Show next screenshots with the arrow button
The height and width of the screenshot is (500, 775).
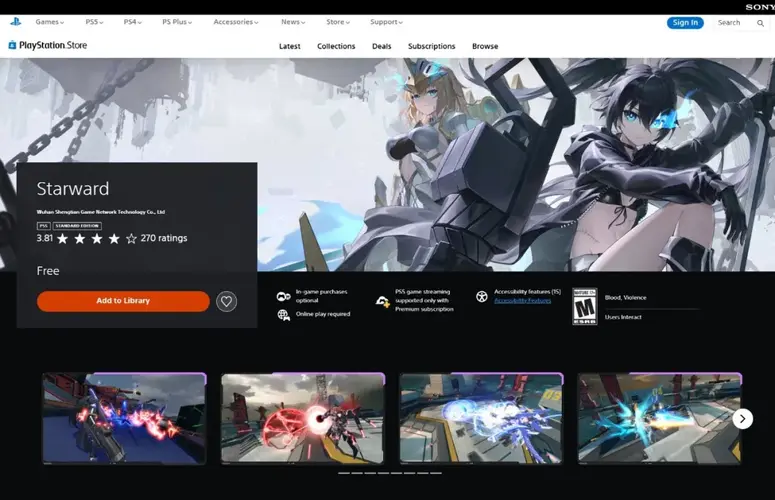(742, 419)
